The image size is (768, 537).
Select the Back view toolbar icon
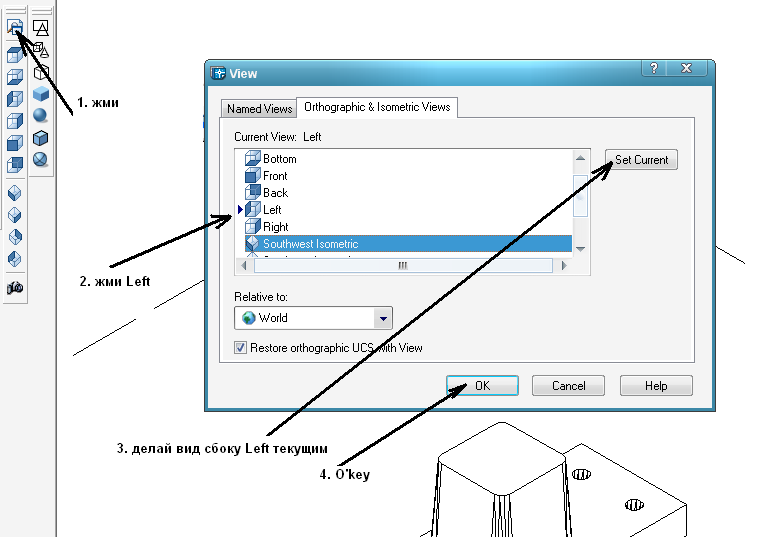pos(15,164)
